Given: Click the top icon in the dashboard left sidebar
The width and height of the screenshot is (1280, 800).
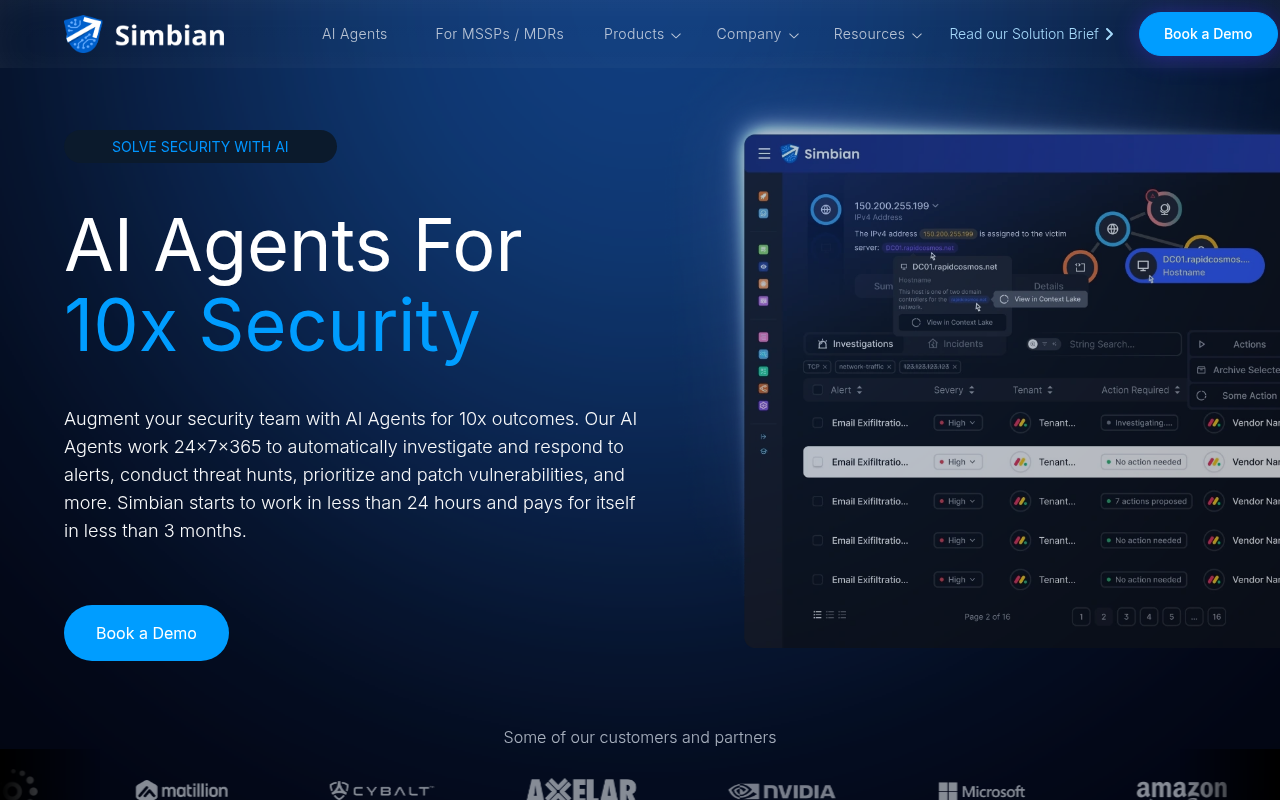Looking at the screenshot, I should coord(763,196).
